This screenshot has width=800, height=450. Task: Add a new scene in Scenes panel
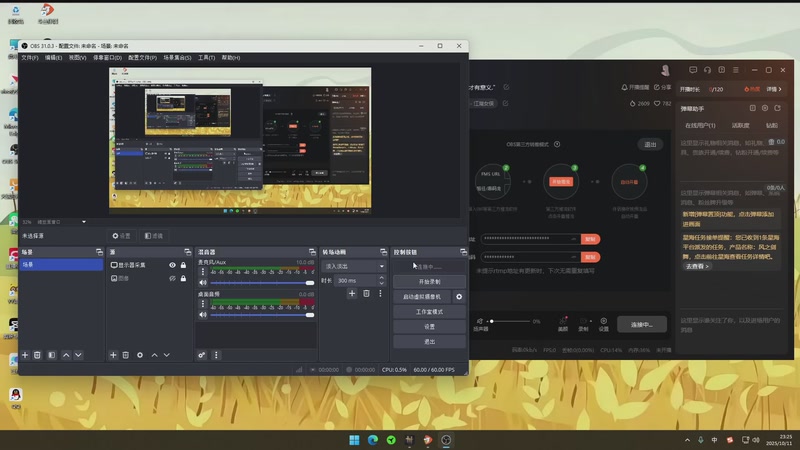click(25, 355)
